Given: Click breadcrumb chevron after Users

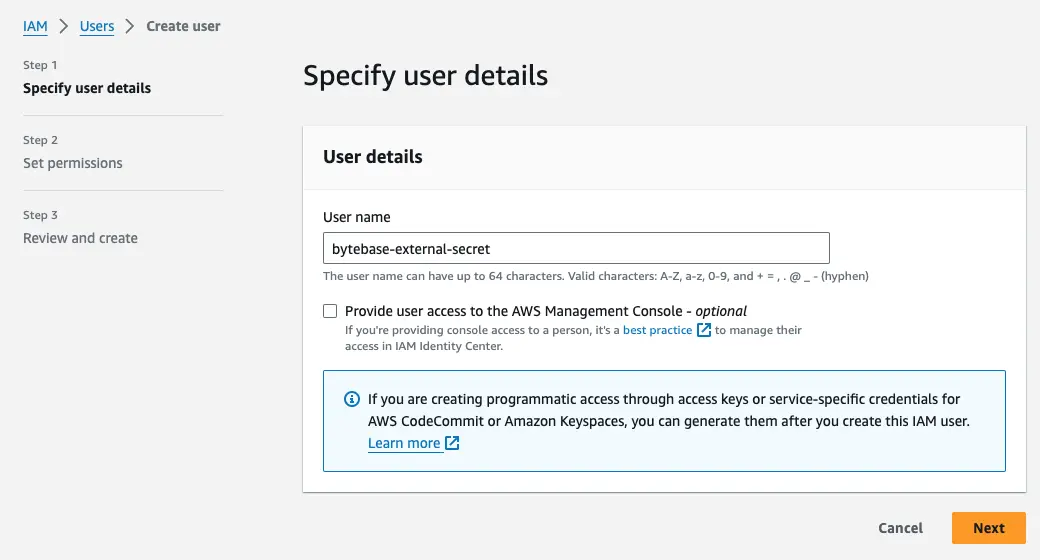Looking at the screenshot, I should tap(130, 26).
